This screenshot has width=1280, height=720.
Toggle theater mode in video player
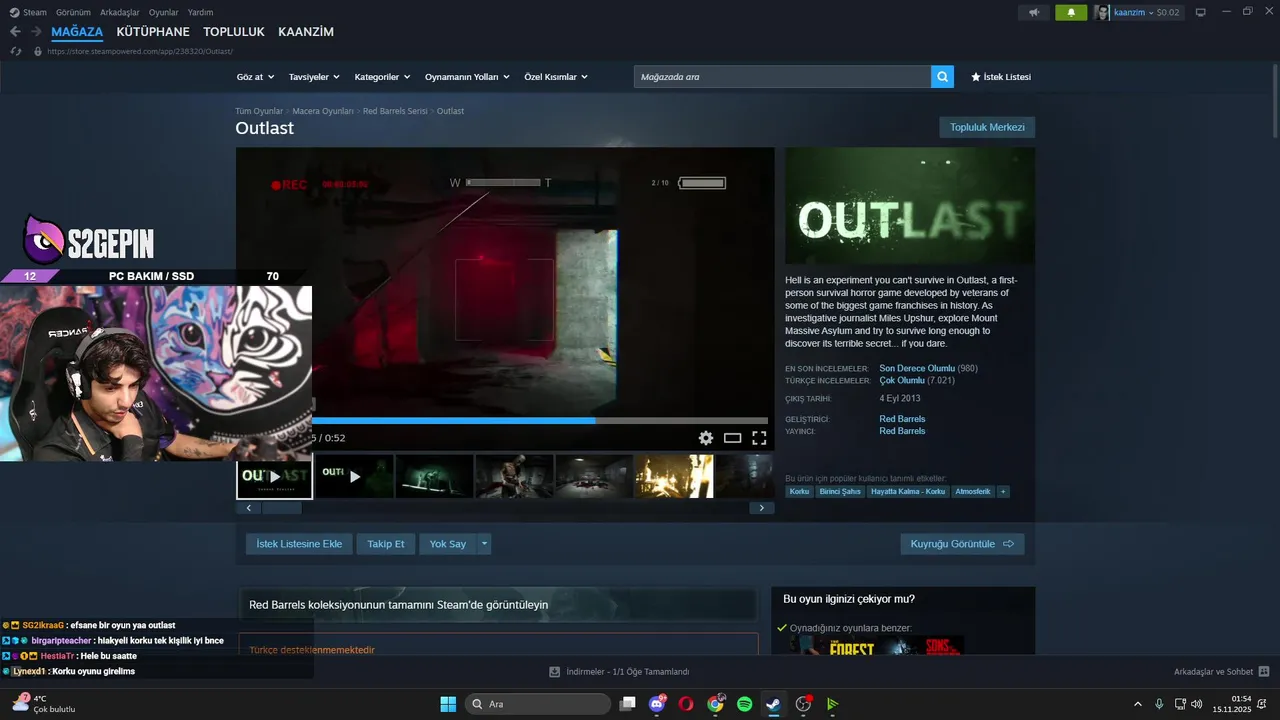tap(733, 438)
